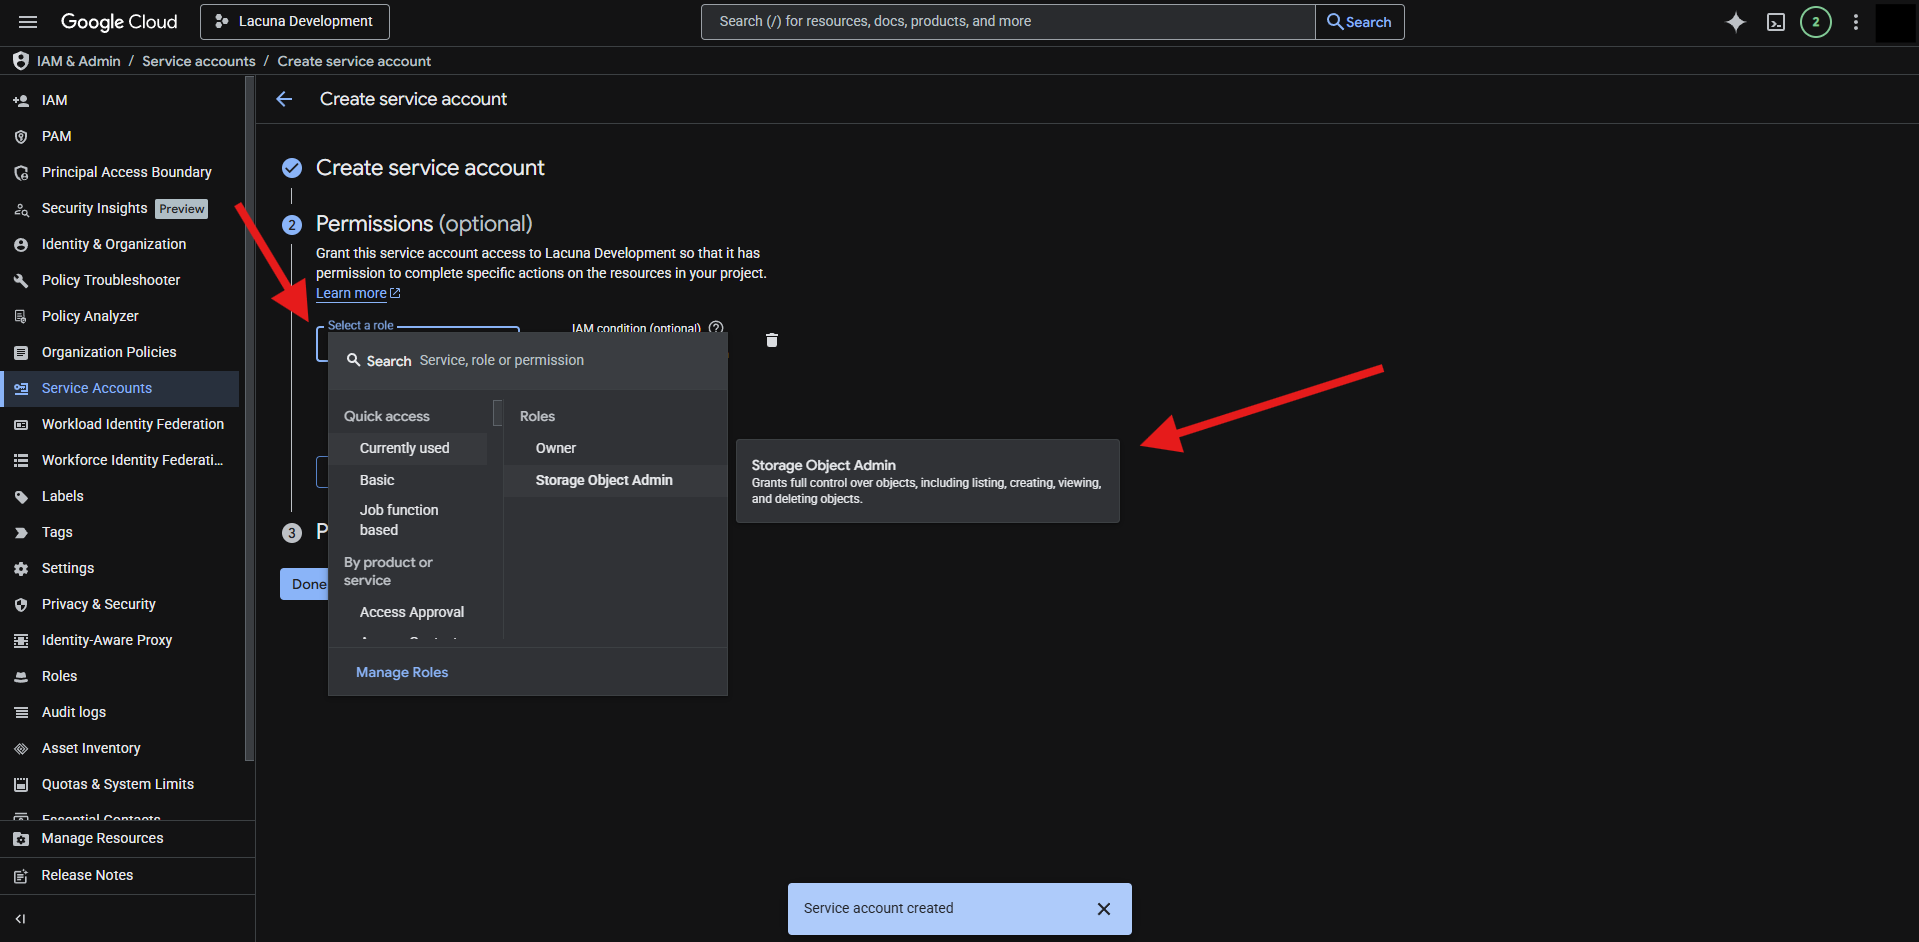Click the top resource search bar
This screenshot has width=1919, height=942.
(1007, 22)
